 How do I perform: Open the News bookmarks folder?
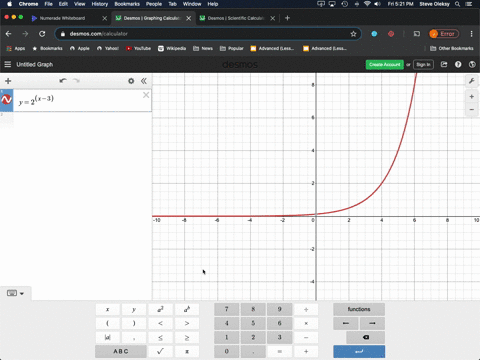203,48
